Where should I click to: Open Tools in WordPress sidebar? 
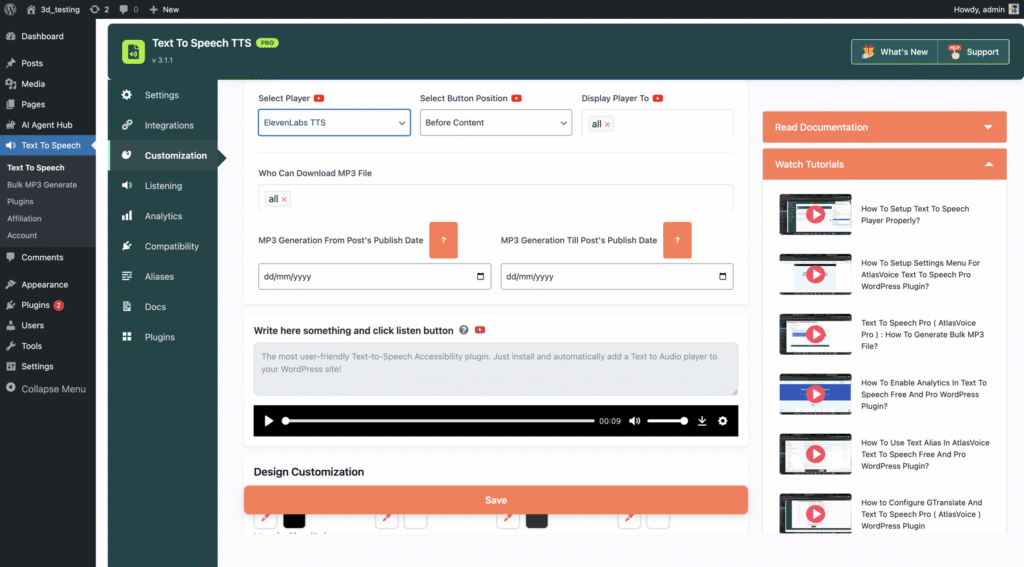click(x=31, y=346)
